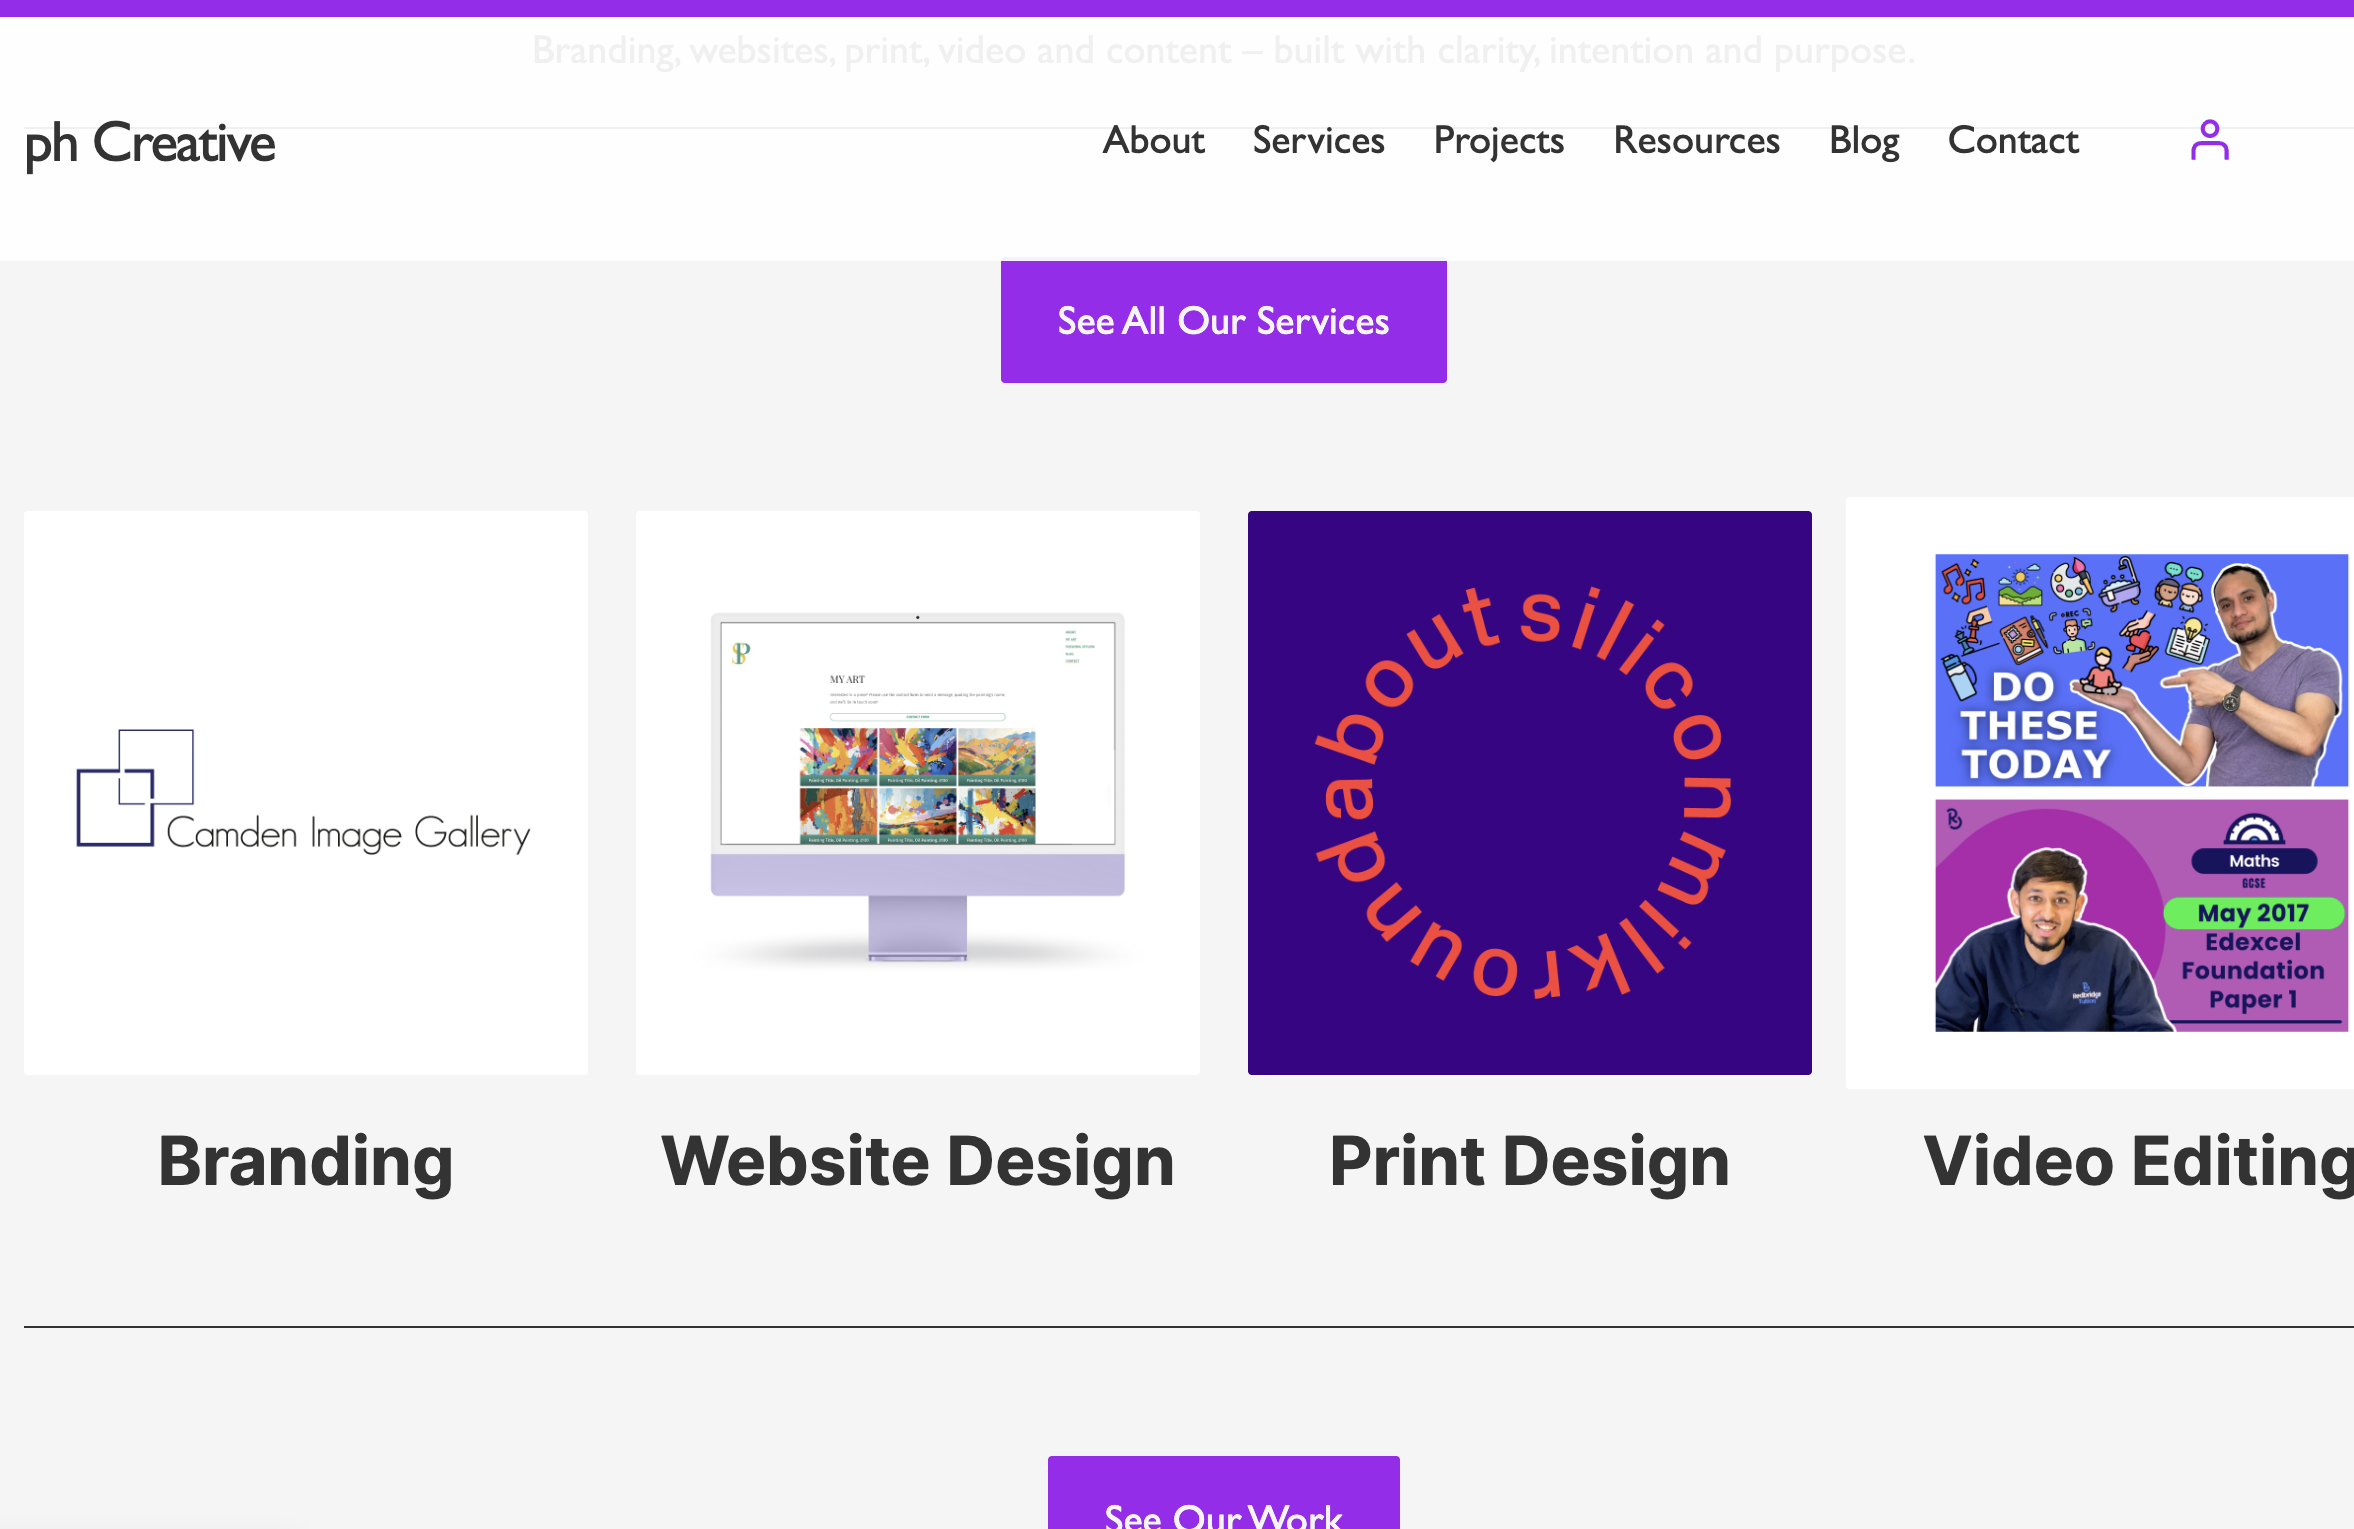Click the Video Editing heading
Viewport: 2354px width, 1529px height.
click(2138, 1161)
